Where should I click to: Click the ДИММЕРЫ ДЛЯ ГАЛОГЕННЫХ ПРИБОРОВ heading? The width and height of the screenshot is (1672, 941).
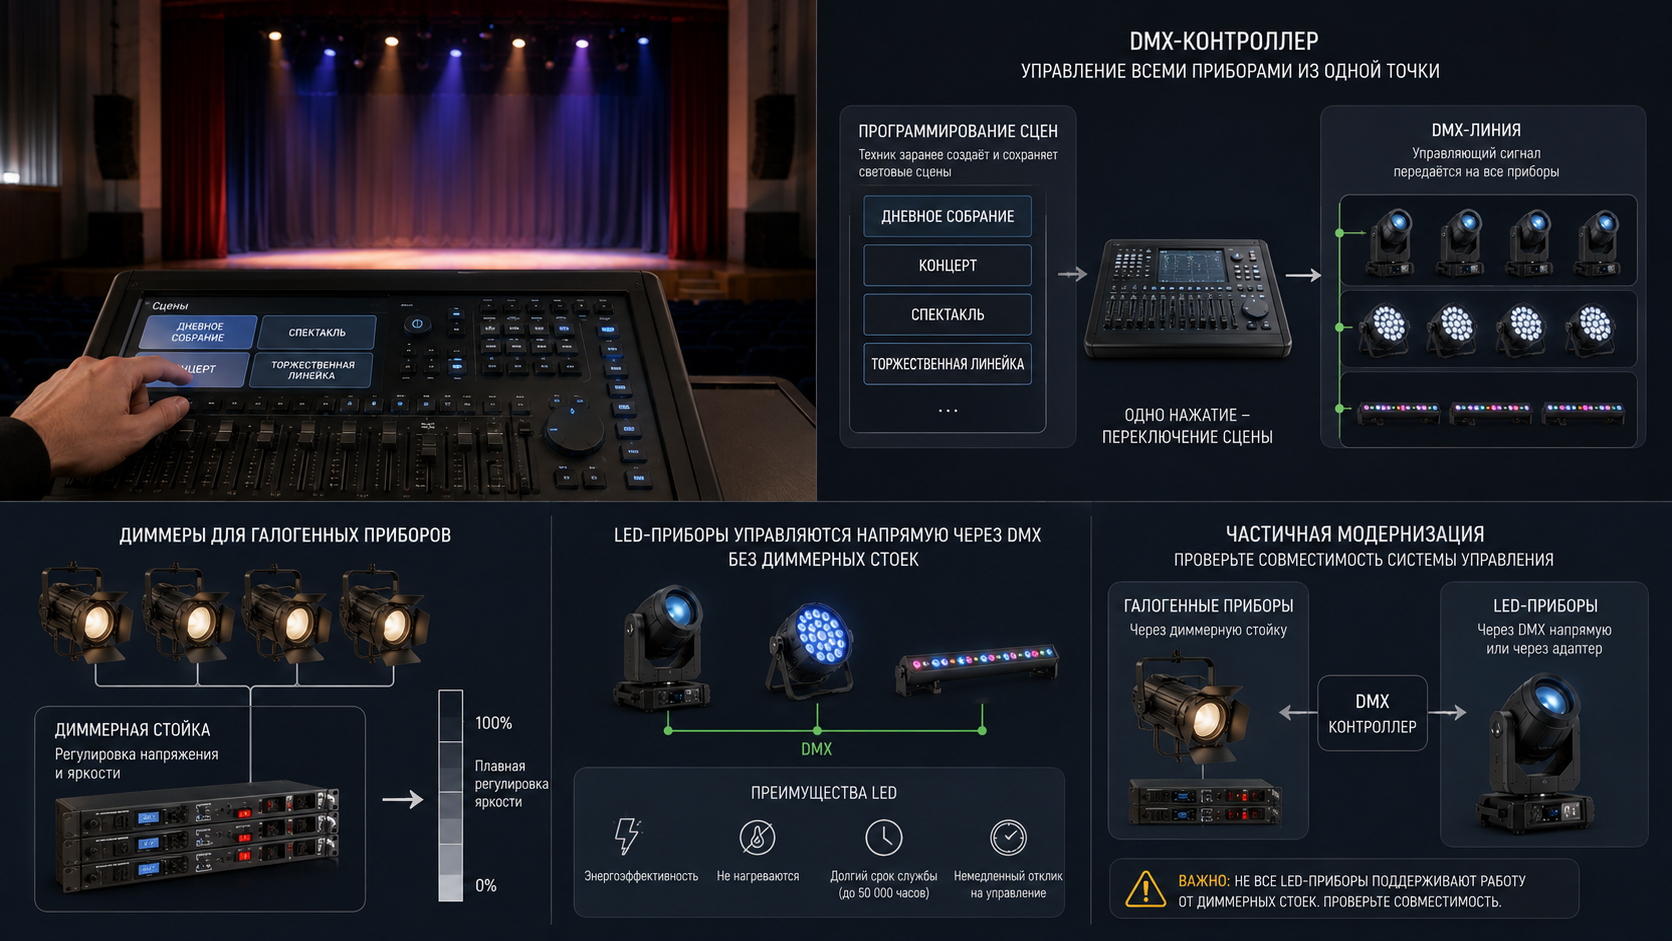[x=285, y=535]
